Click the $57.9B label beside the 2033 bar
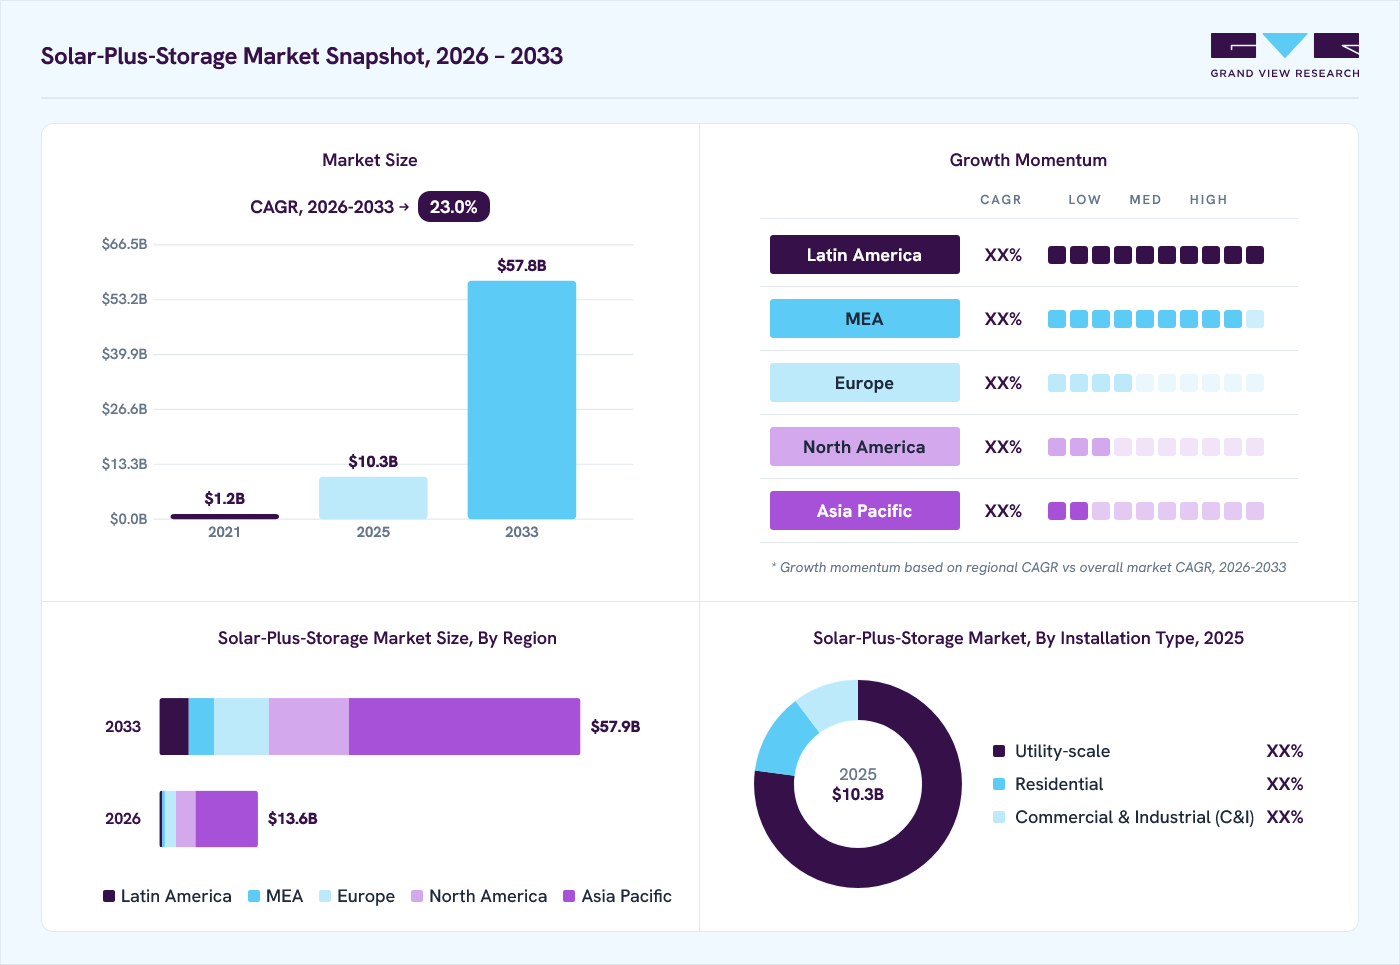Image resolution: width=1400 pixels, height=965 pixels. [x=616, y=727]
